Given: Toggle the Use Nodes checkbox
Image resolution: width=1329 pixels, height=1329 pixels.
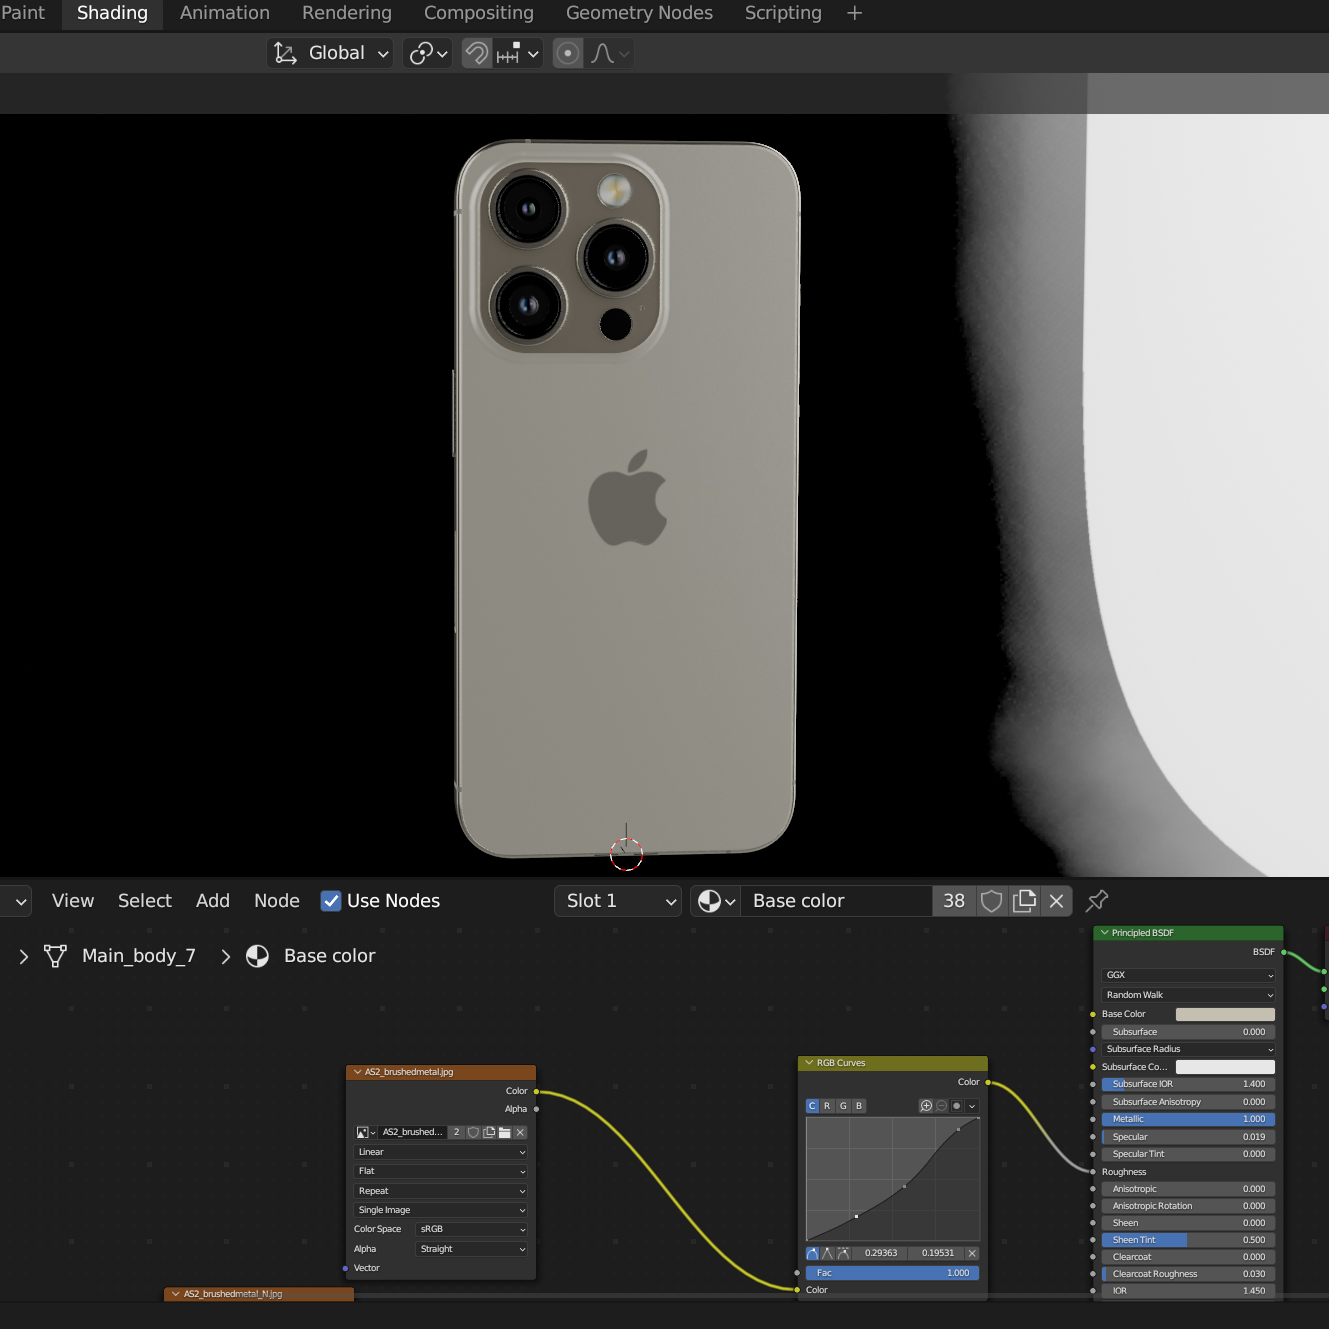Looking at the screenshot, I should 331,901.
